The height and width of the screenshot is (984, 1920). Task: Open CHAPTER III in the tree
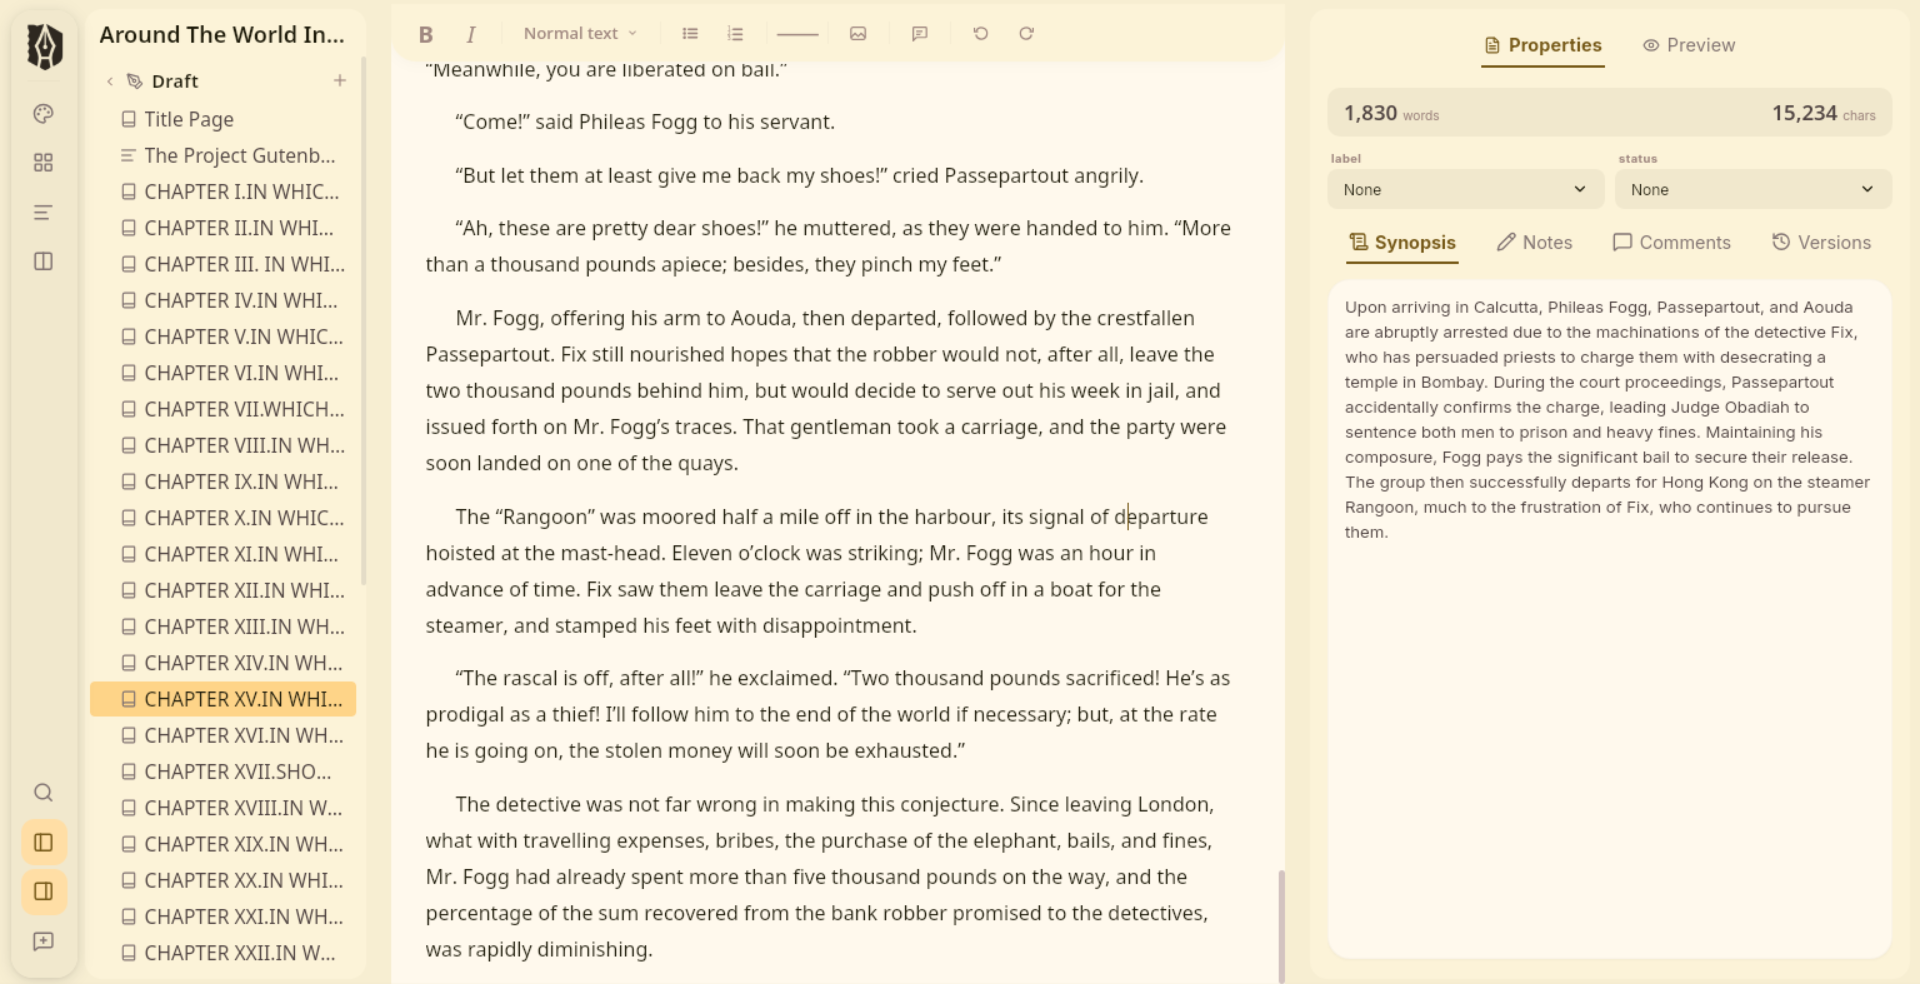223,264
